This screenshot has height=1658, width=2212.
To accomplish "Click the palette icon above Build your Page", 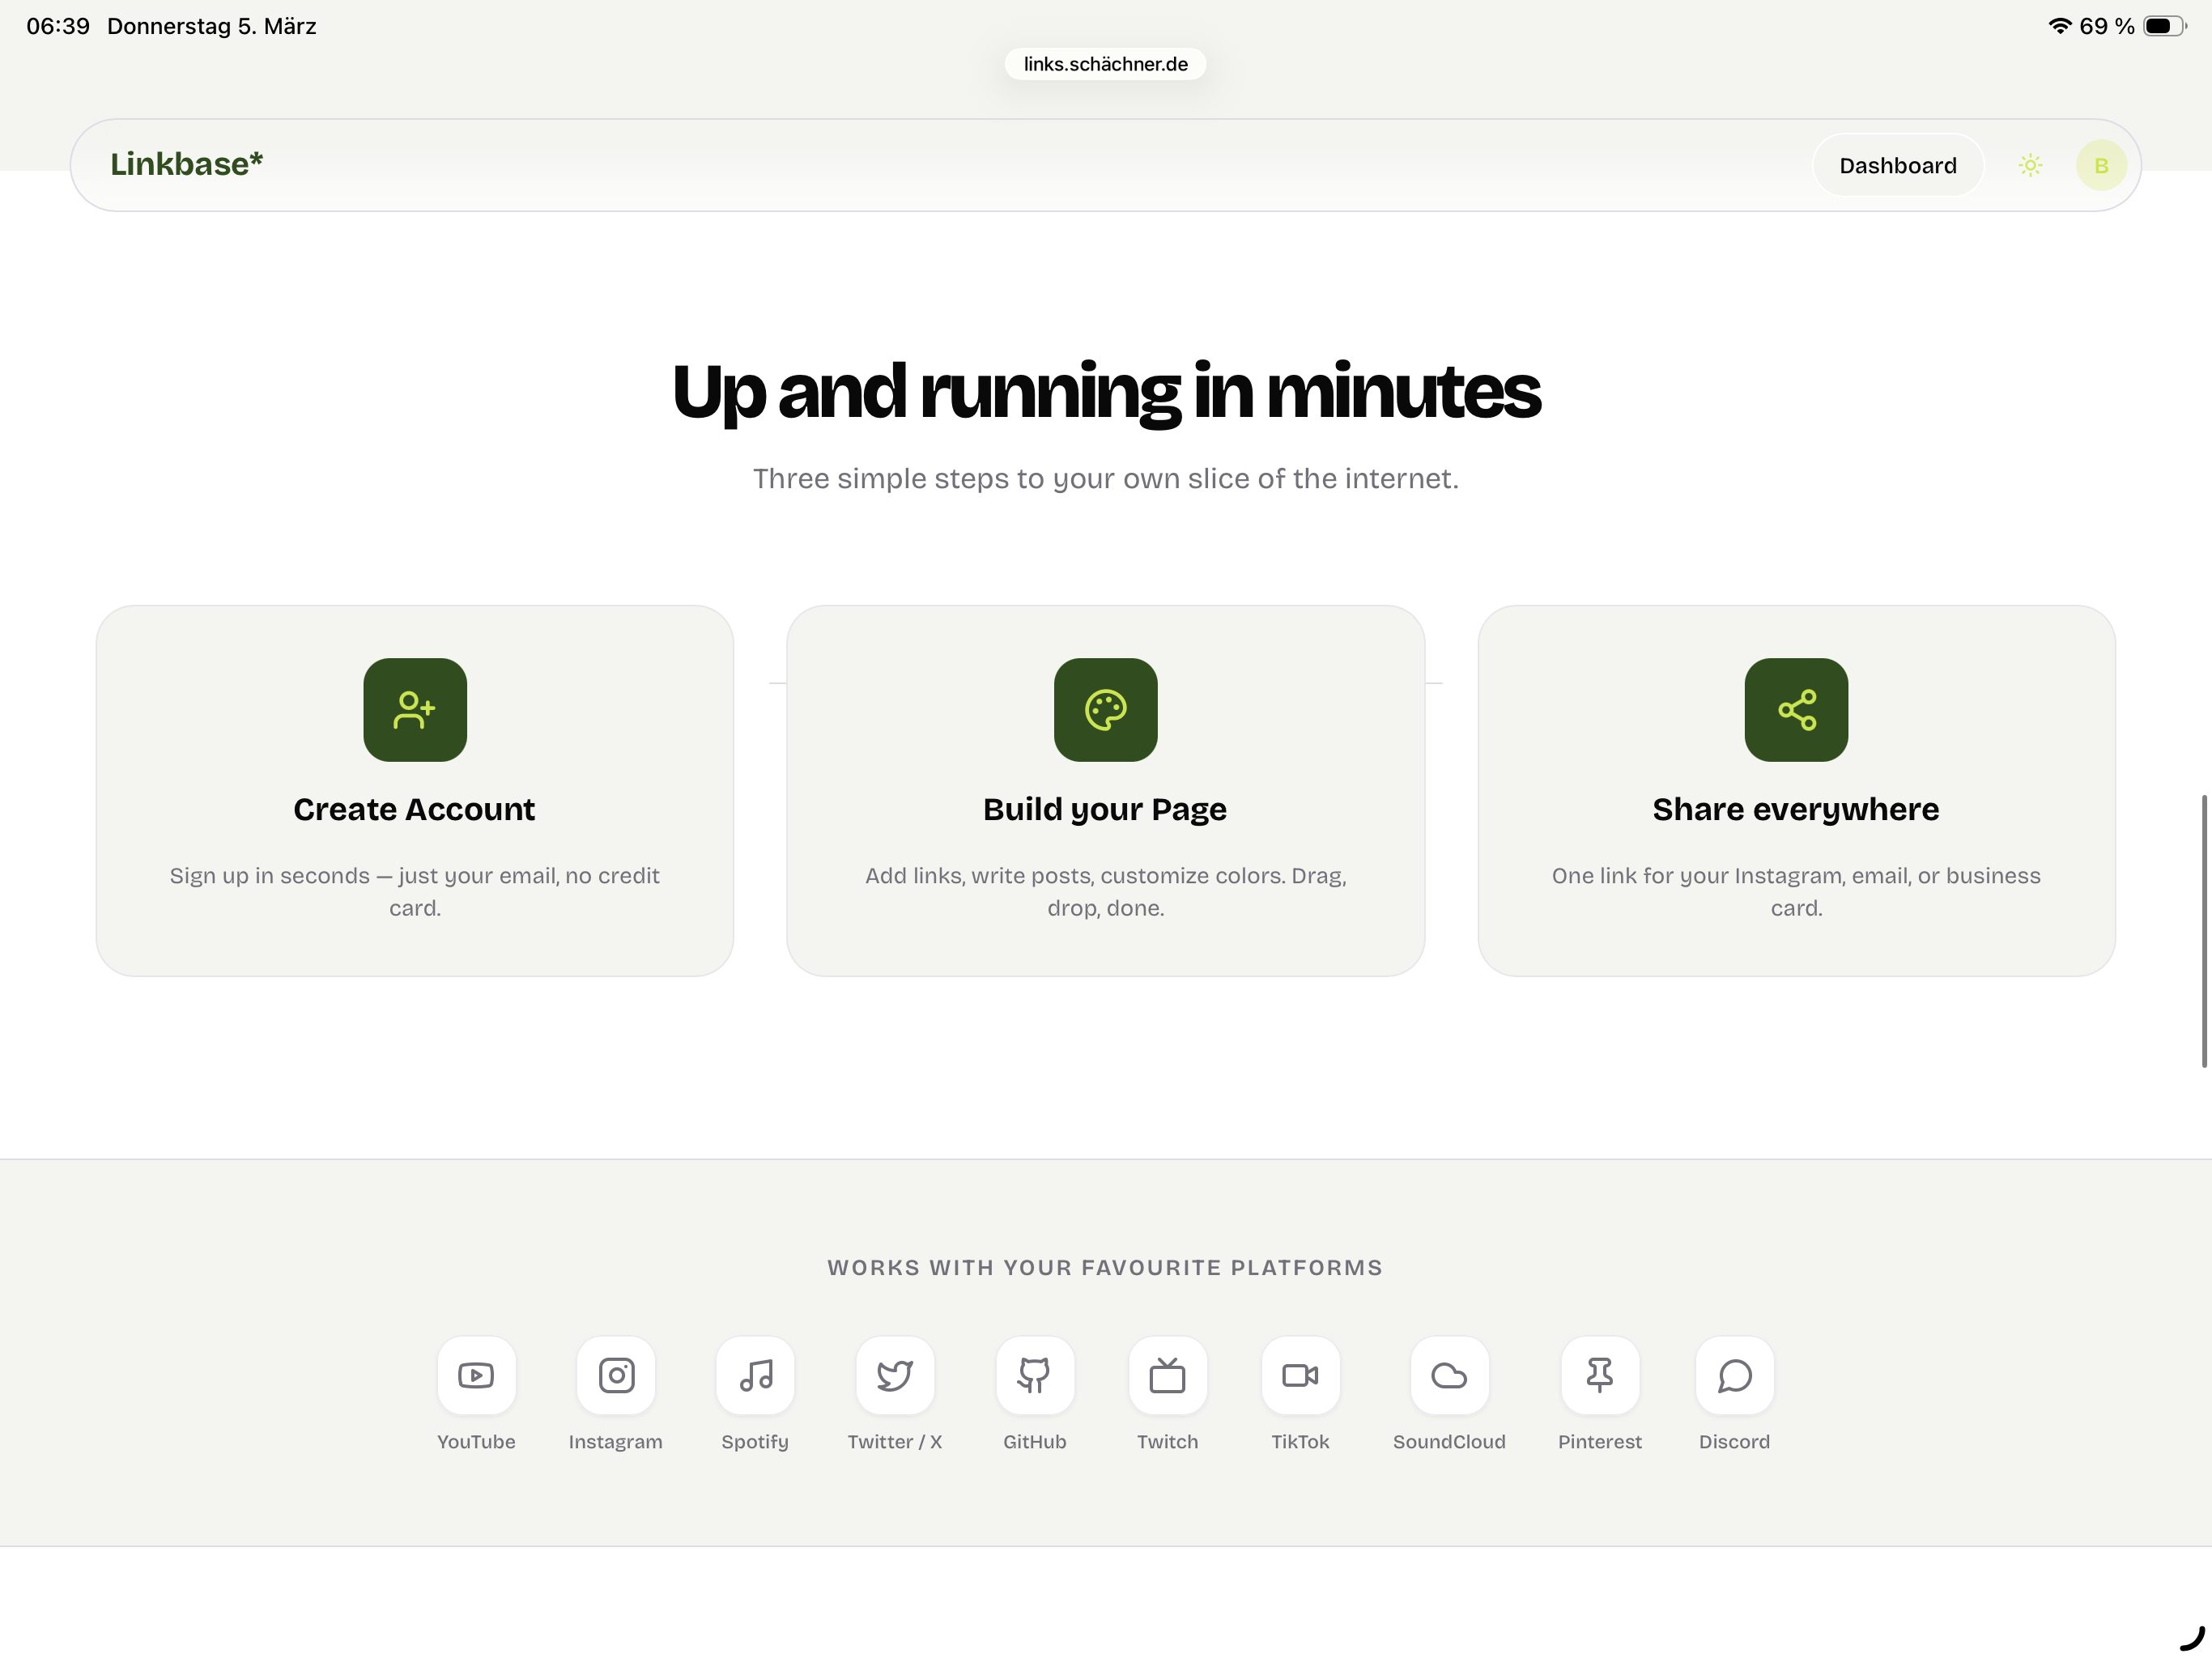I will tap(1104, 710).
